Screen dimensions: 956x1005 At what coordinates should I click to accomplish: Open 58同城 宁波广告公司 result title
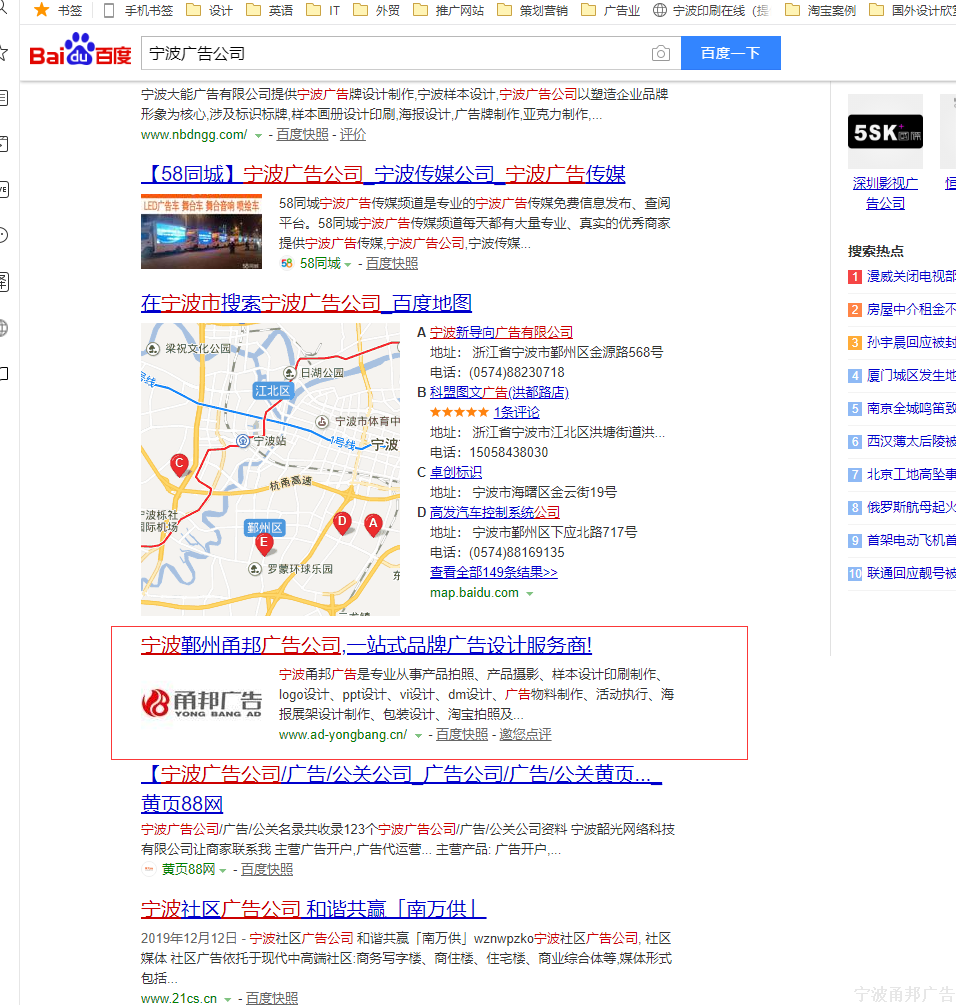tap(383, 174)
